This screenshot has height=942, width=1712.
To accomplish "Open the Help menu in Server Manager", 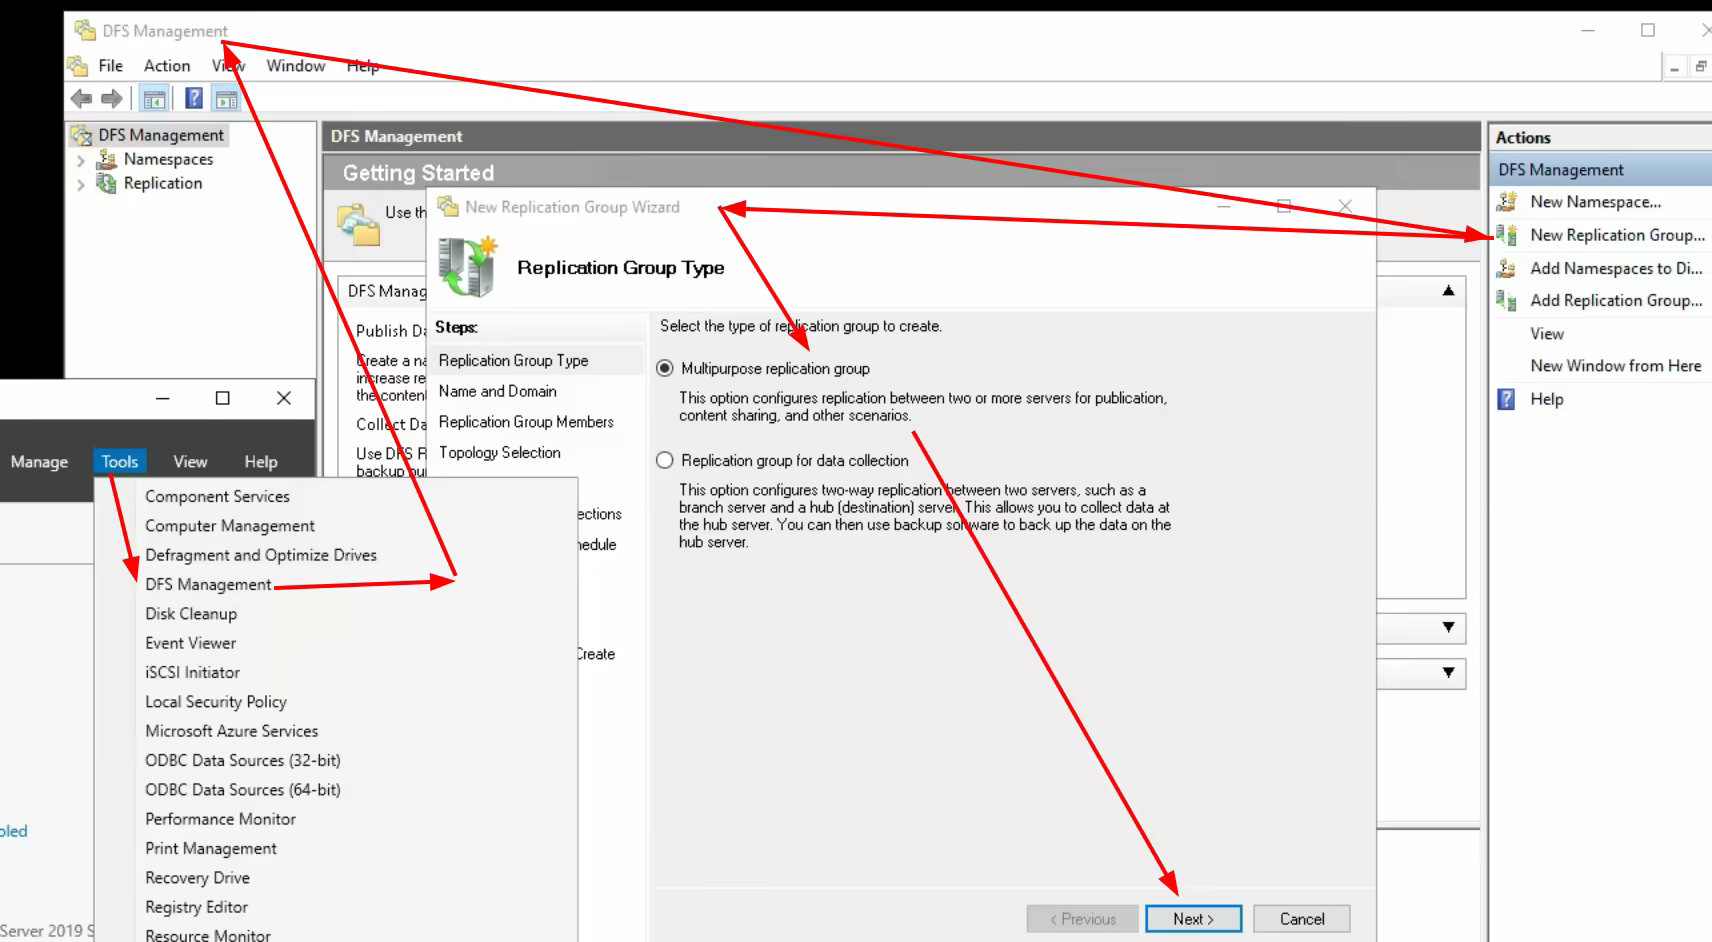I will pyautogui.click(x=261, y=462).
